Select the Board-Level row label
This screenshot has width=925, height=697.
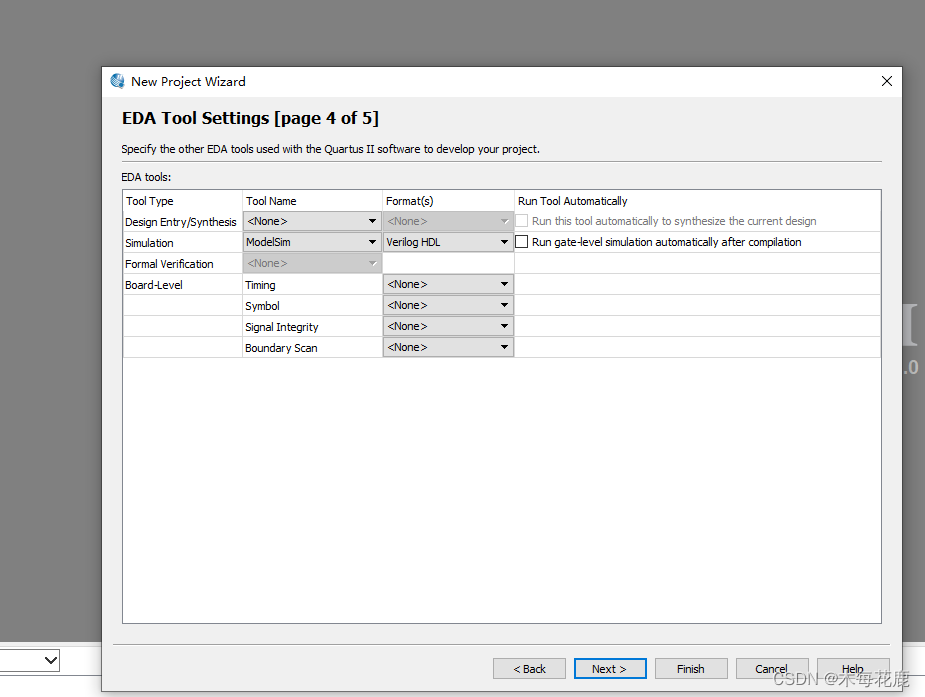[154, 285]
